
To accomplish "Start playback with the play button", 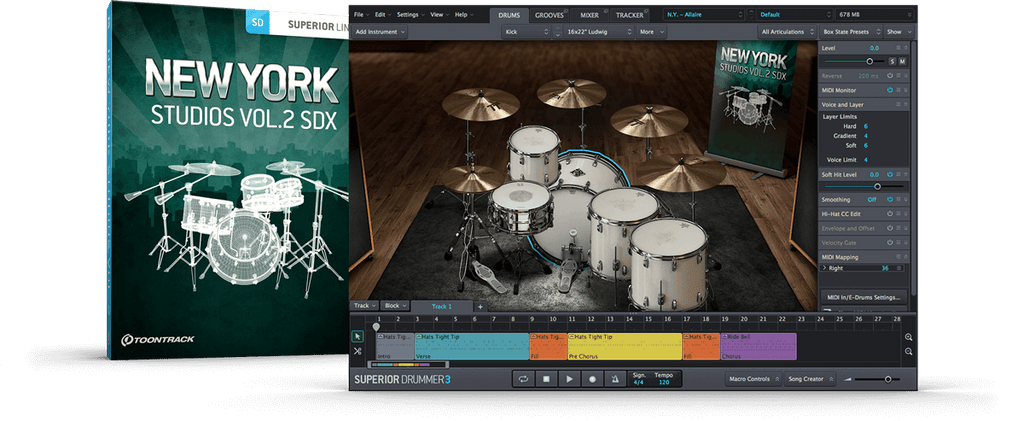I will pos(569,379).
